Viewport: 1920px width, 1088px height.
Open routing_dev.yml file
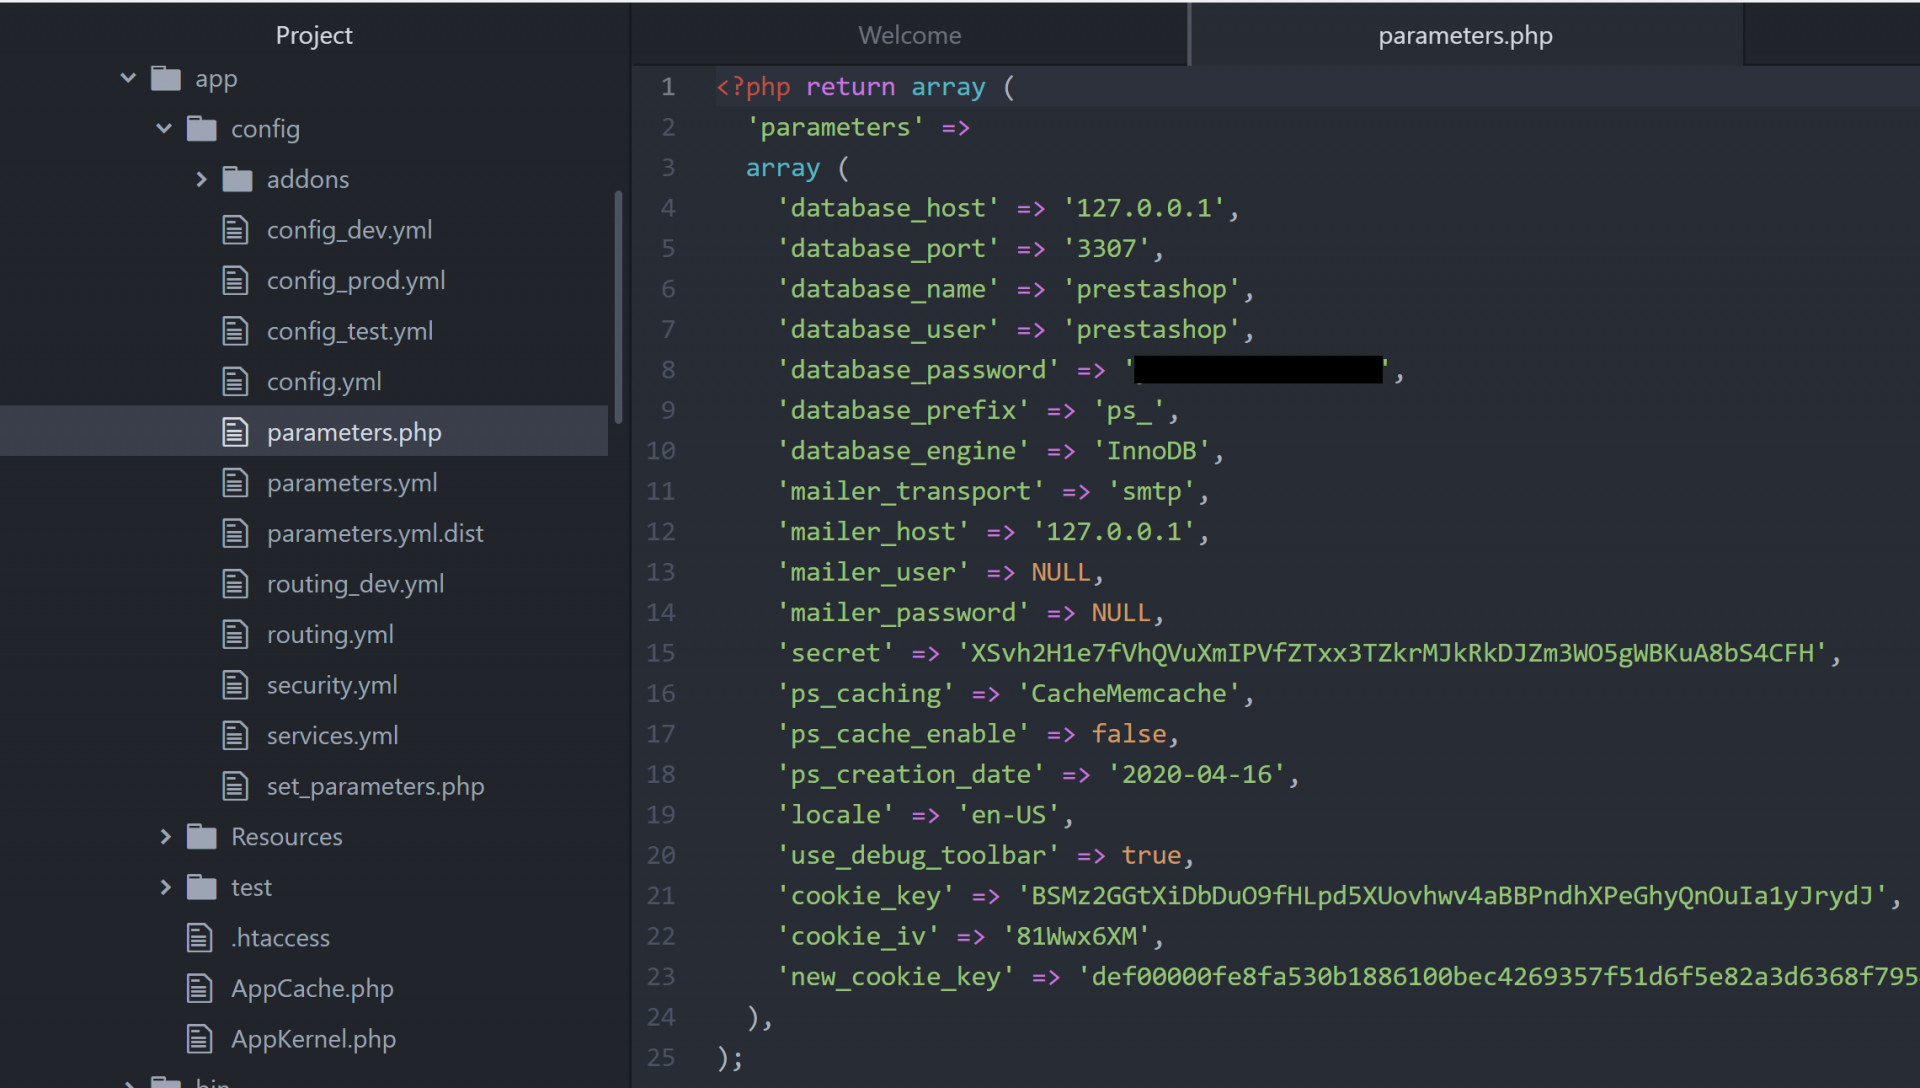[355, 584]
